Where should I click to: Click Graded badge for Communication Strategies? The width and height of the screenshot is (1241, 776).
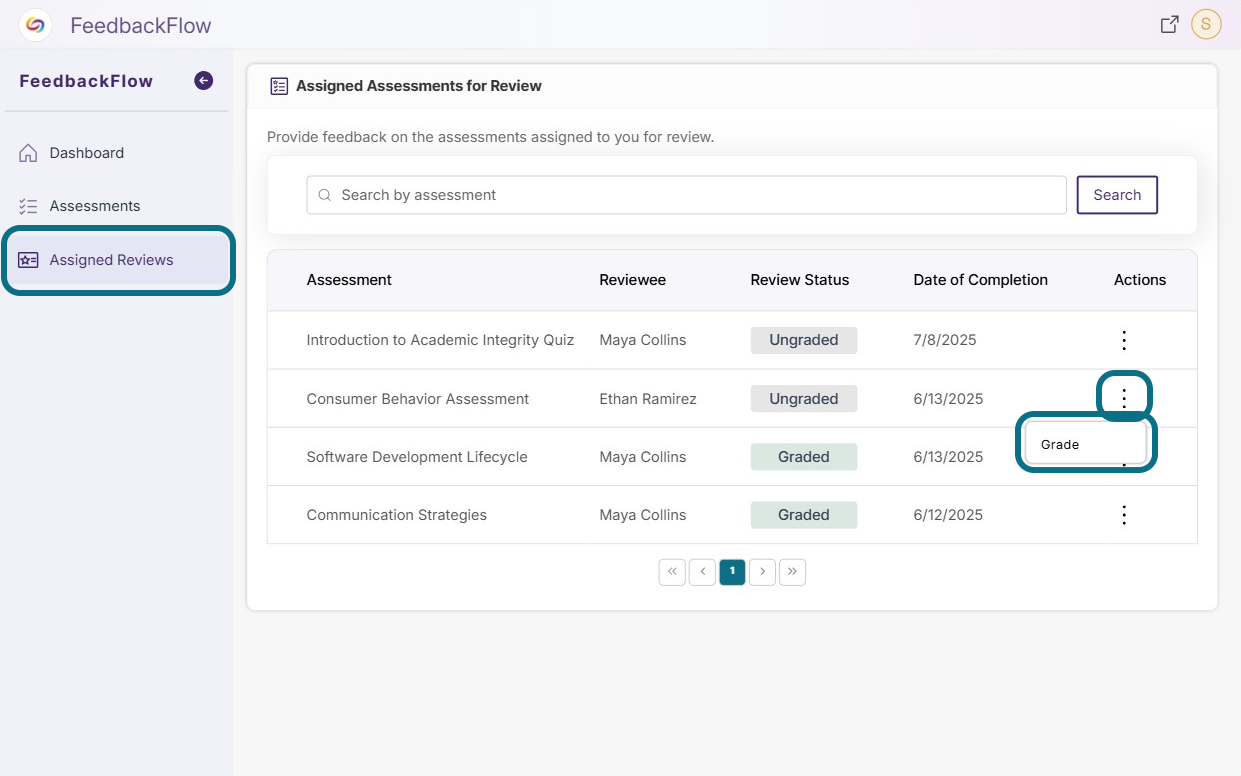pyautogui.click(x=804, y=515)
